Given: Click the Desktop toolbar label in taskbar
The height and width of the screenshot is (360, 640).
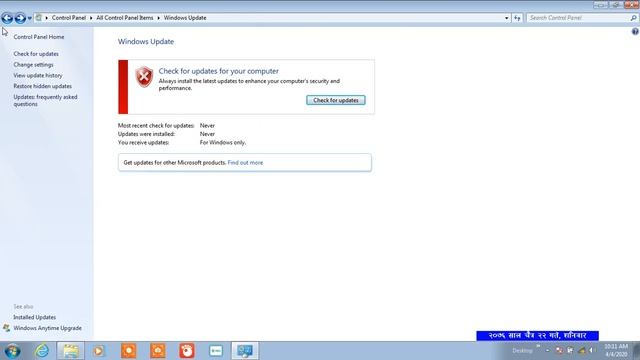Looking at the screenshot, I should (522, 351).
